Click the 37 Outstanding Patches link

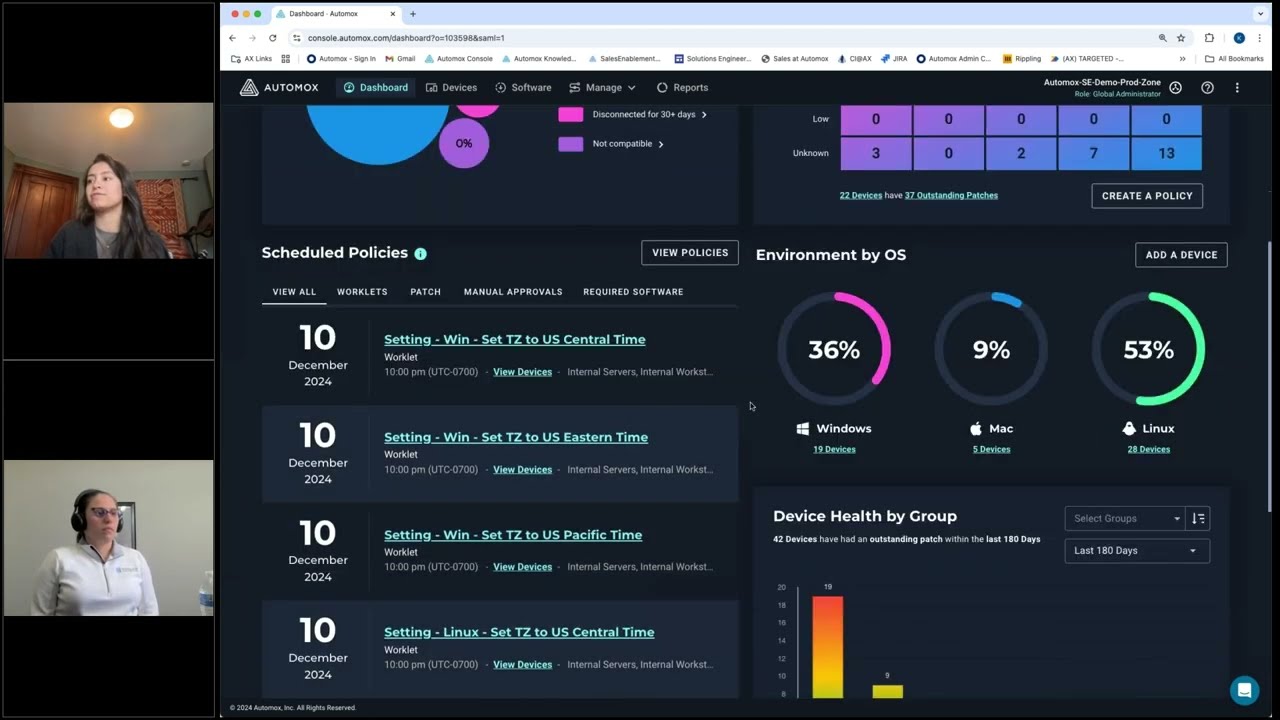coord(951,196)
